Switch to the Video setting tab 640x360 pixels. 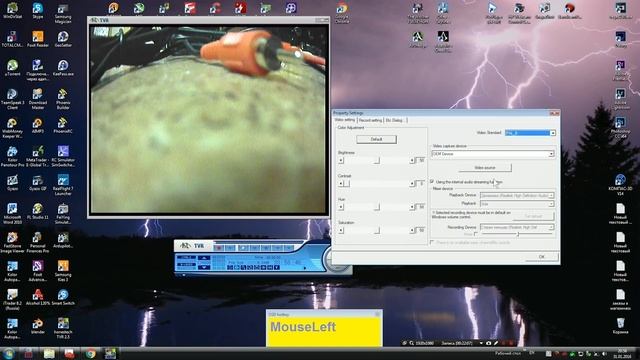point(345,120)
